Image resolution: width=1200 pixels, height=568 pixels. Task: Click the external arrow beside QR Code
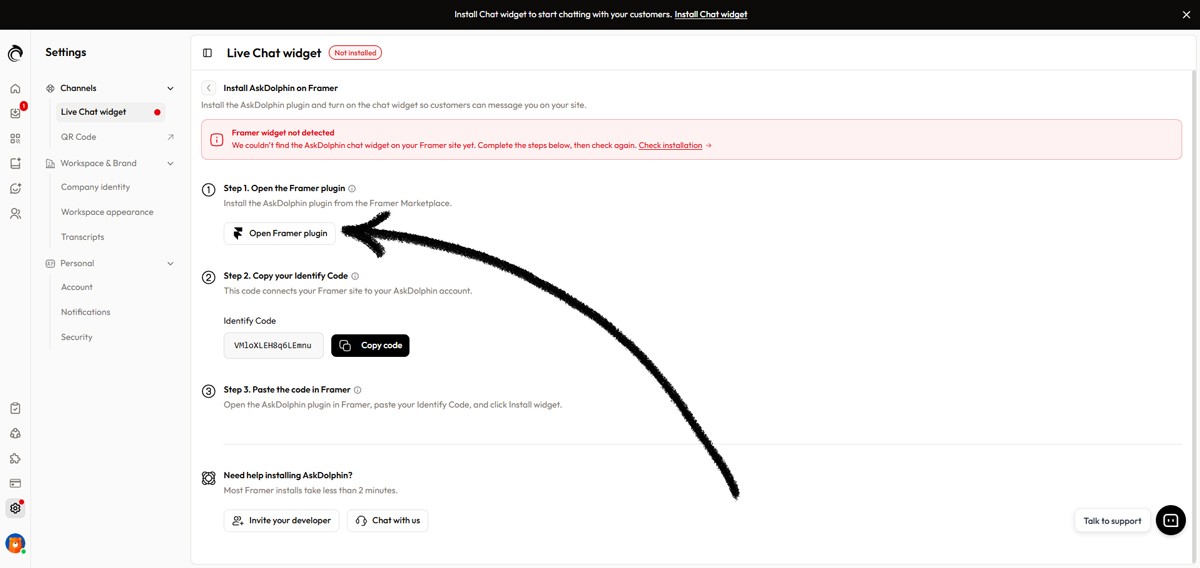point(170,137)
